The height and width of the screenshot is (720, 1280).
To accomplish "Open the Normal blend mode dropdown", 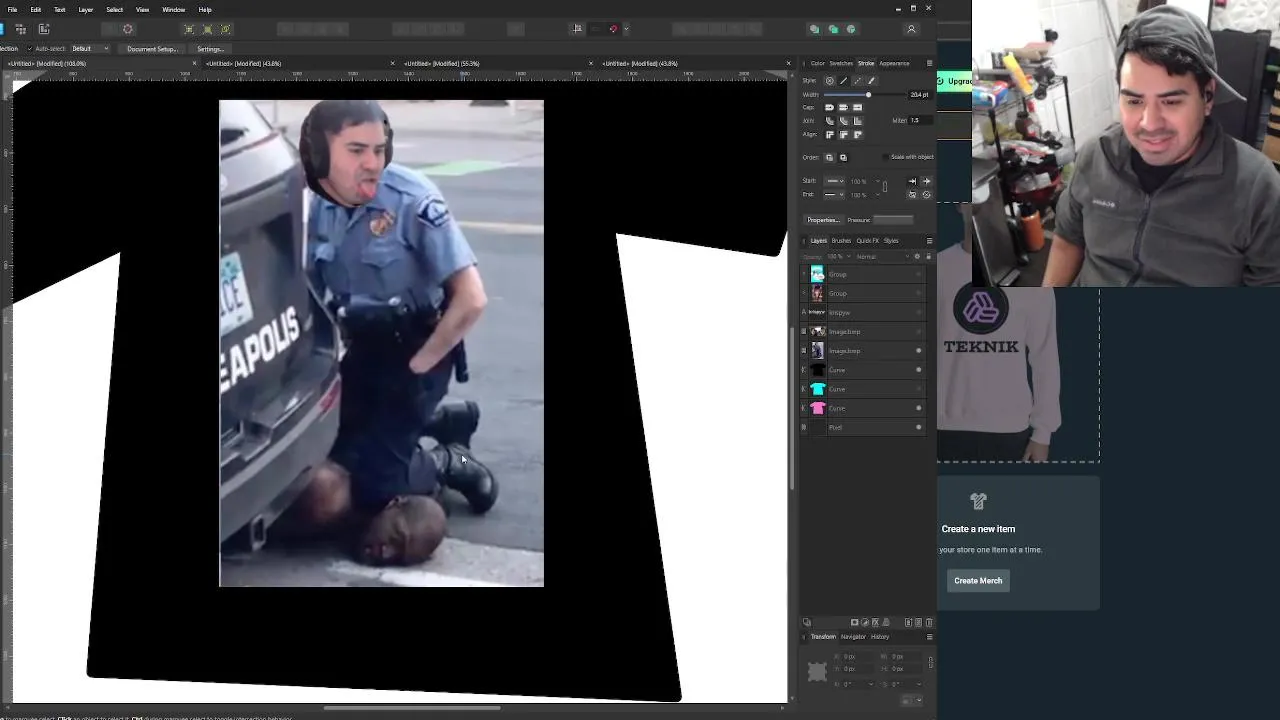I will pyautogui.click(x=881, y=256).
